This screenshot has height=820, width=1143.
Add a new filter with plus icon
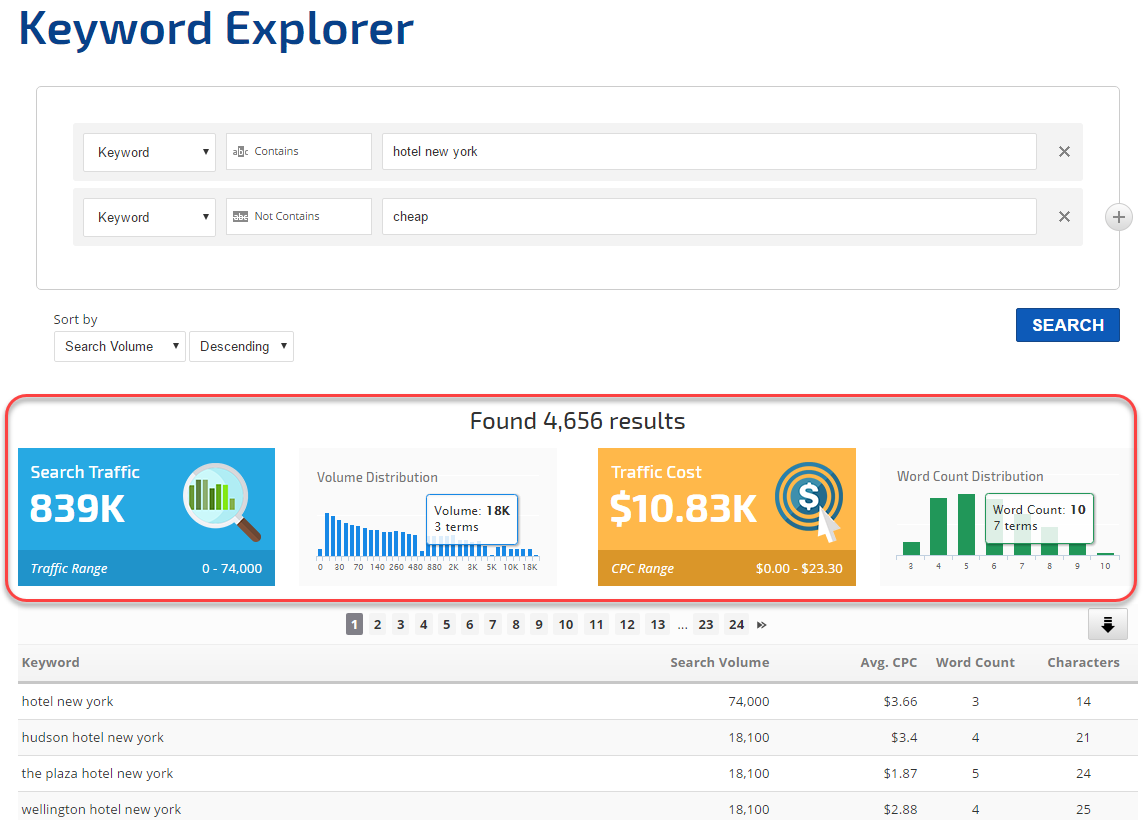[x=1119, y=217]
